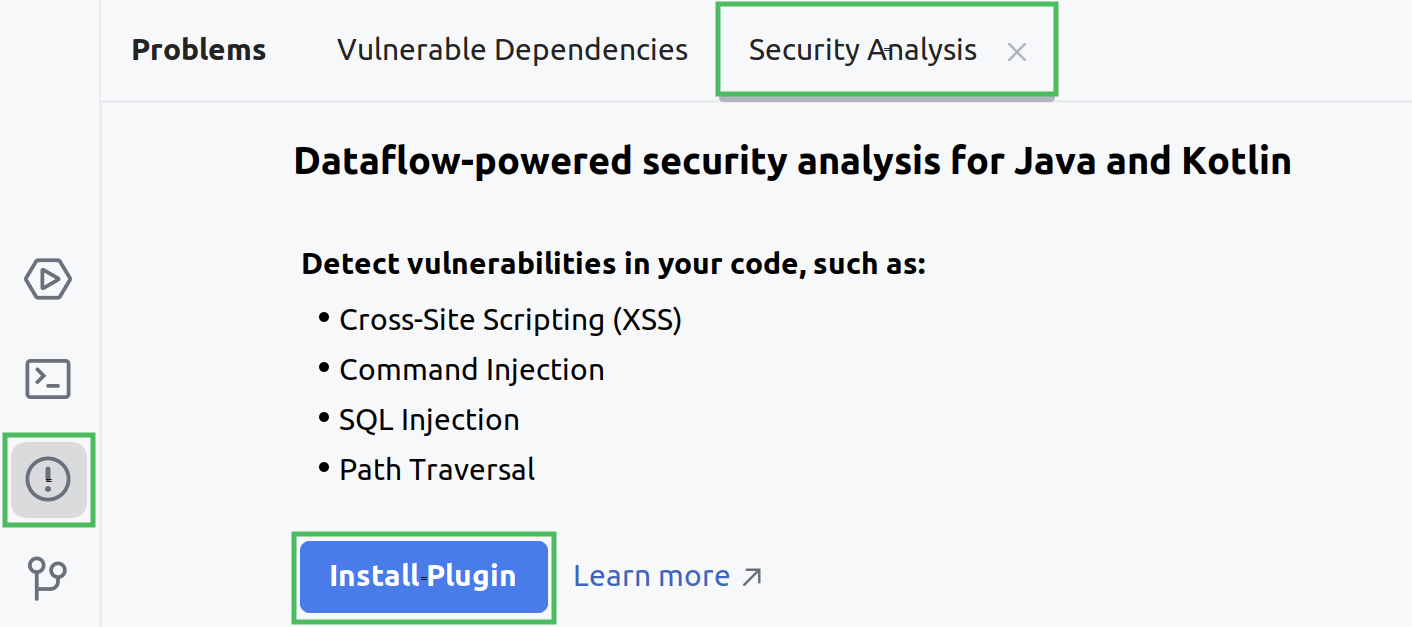Click the branching Git icon at the bottom sidebar
Screen dimensions: 1412x627
(47, 578)
